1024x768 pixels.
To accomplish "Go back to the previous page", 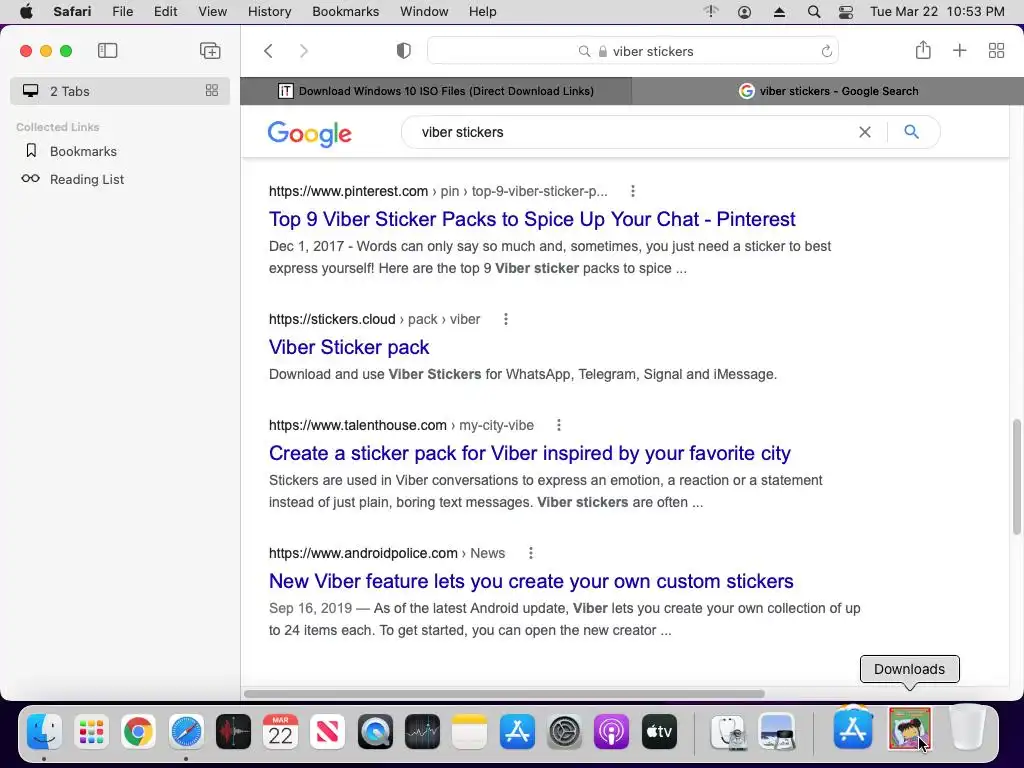I will 268,51.
